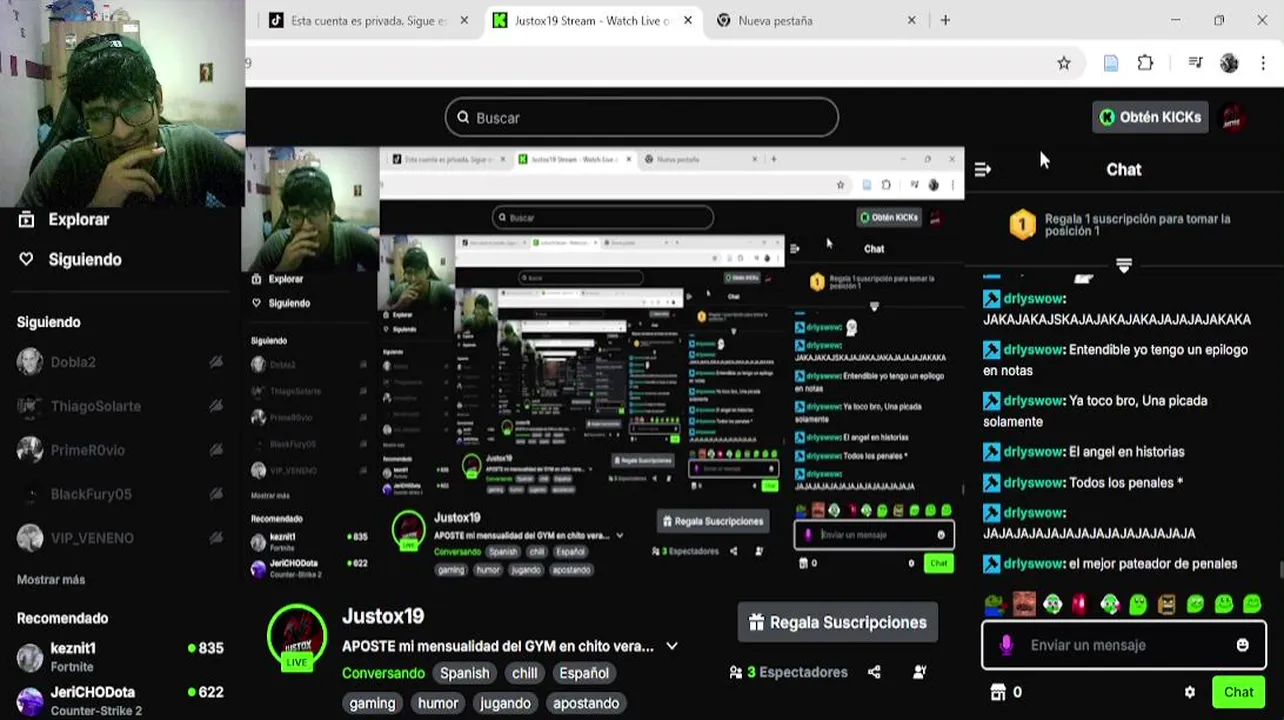This screenshot has height=720, width=1284.
Task: Click the chat scrollbar thumb
Action: [x=1281, y=570]
